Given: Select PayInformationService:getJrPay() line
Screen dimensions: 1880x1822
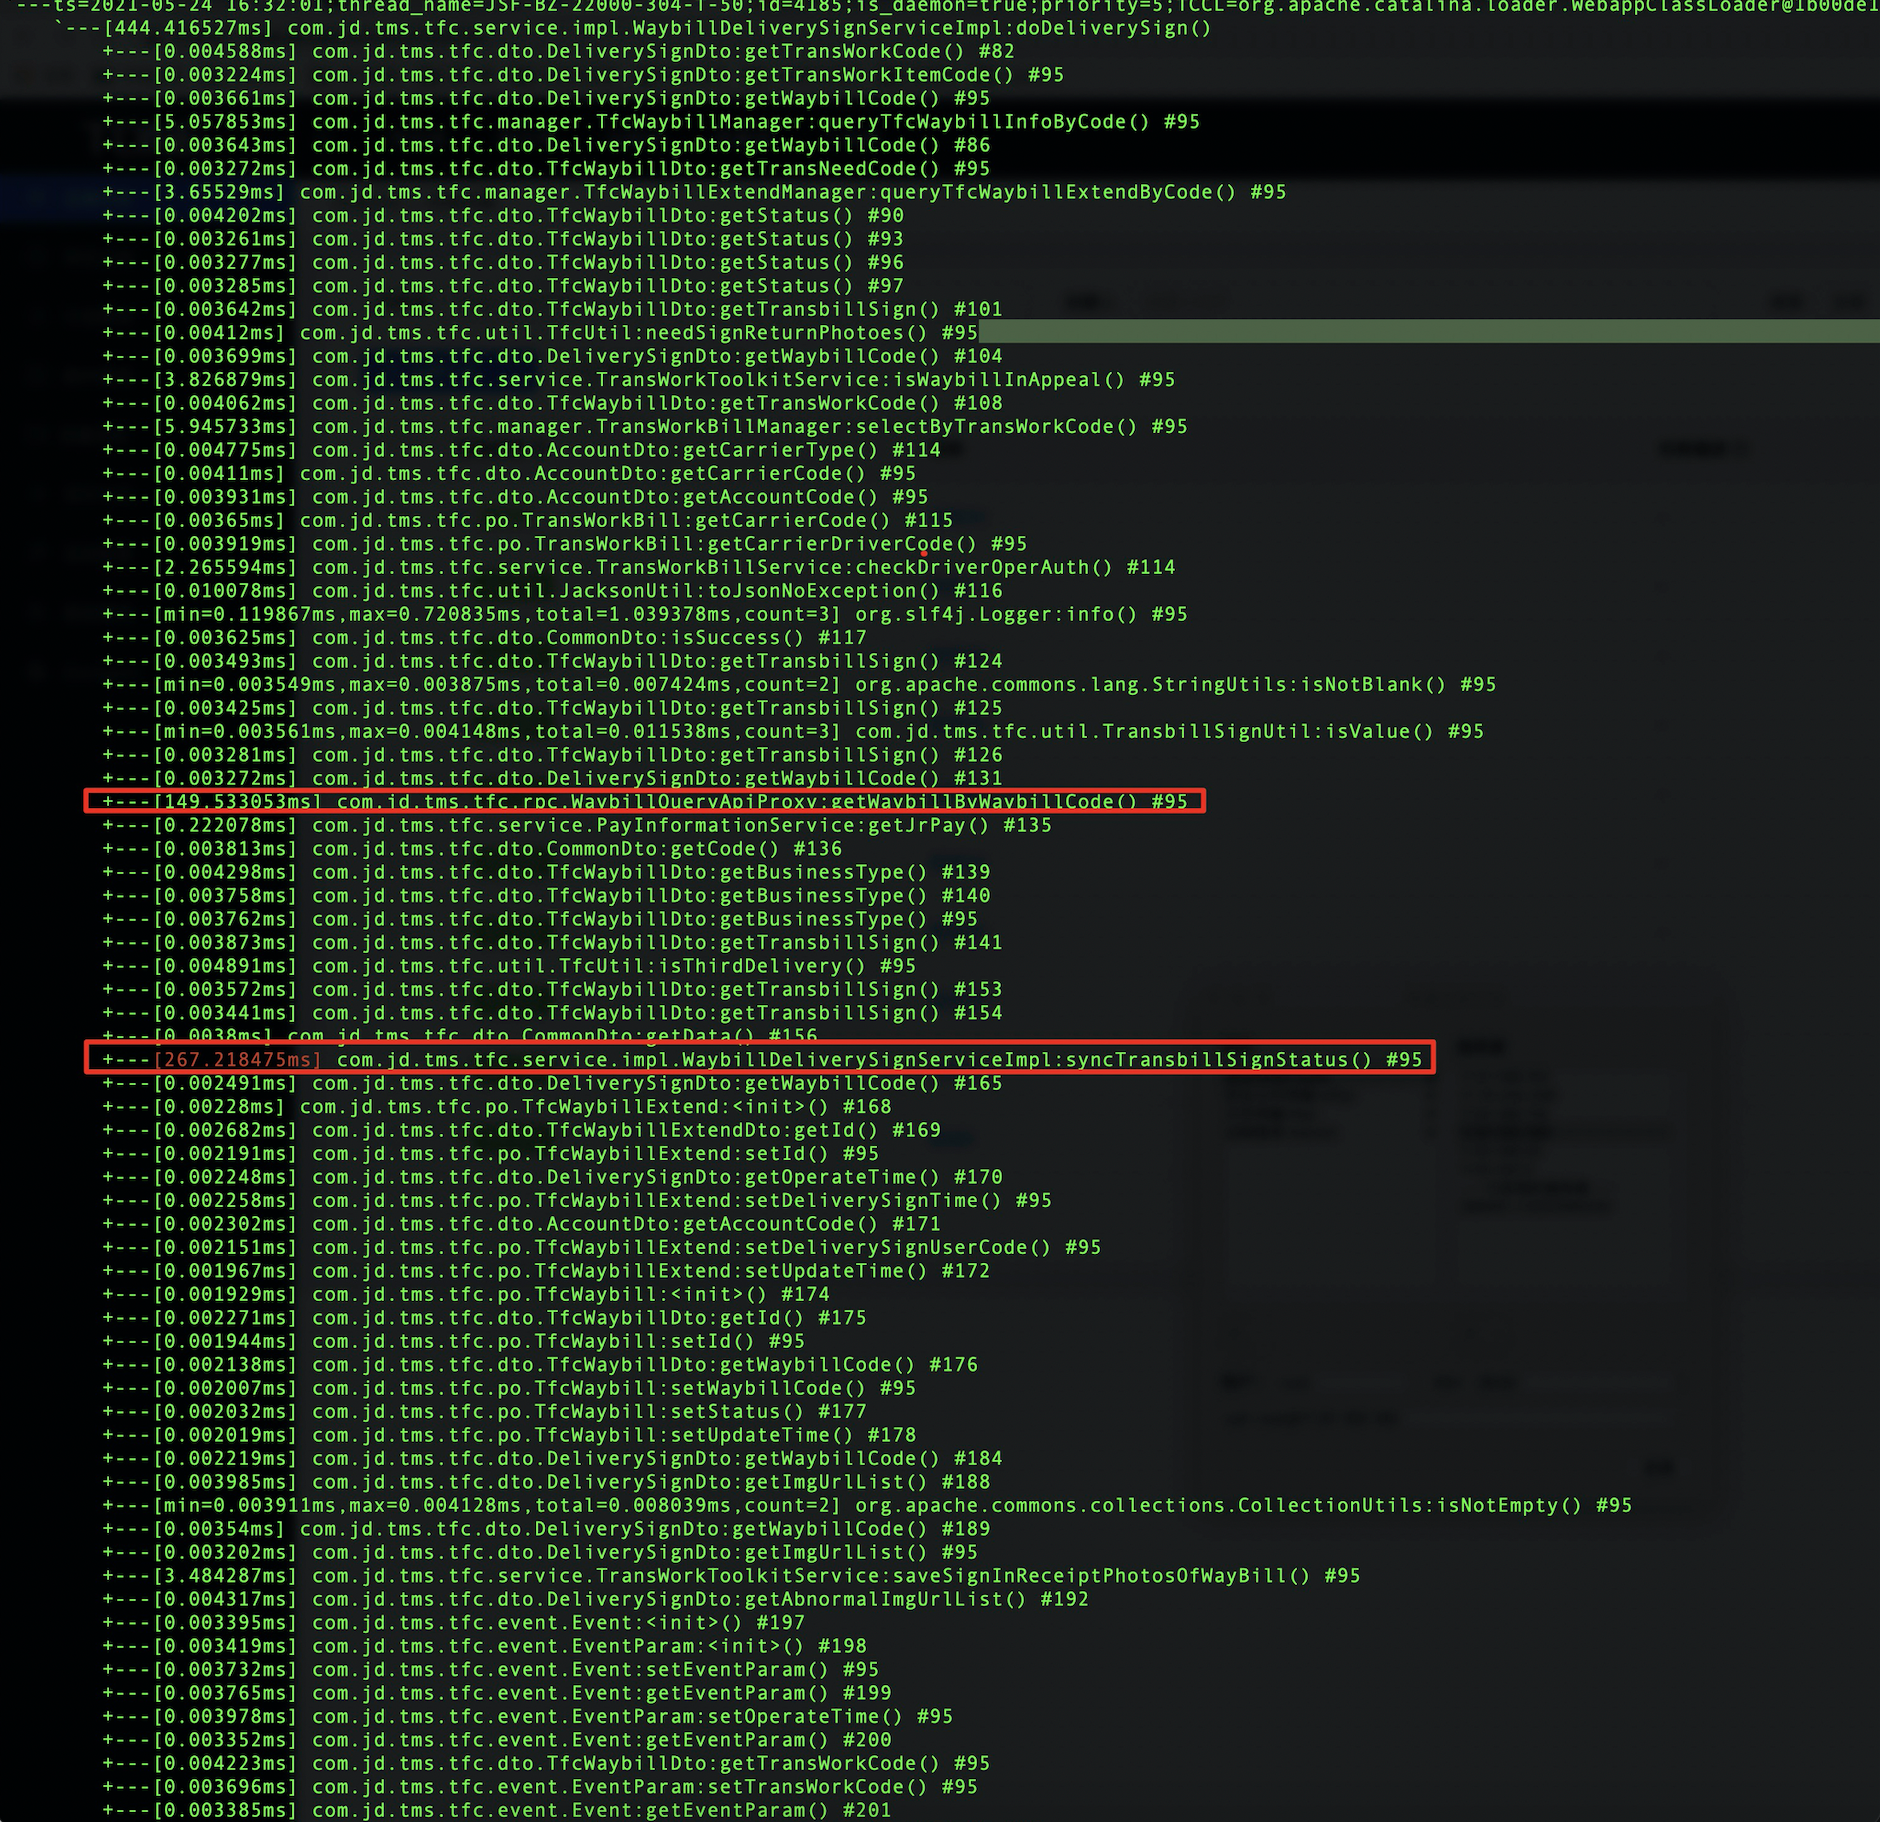Looking at the screenshot, I should [x=577, y=826].
